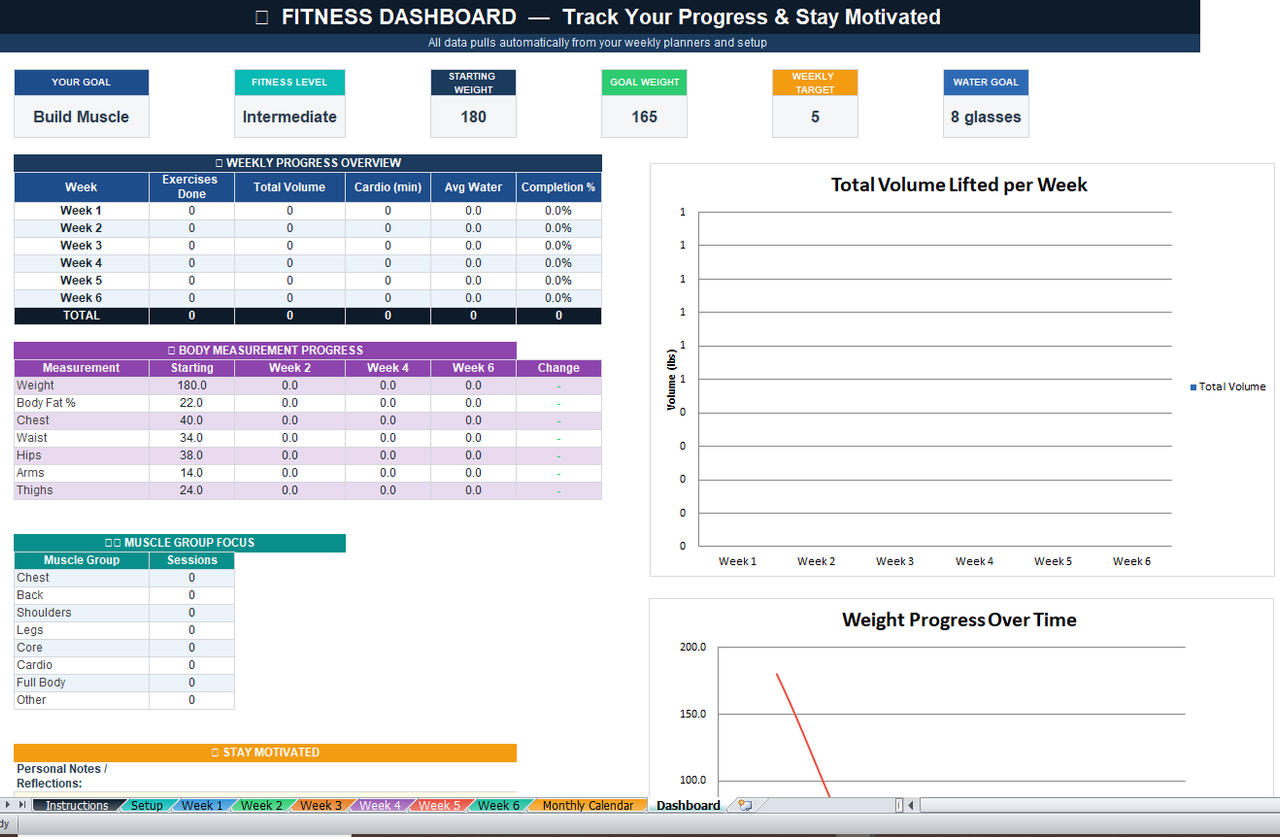Click the Arms starting value 14.0
The image size is (1280, 837).
[192, 473]
